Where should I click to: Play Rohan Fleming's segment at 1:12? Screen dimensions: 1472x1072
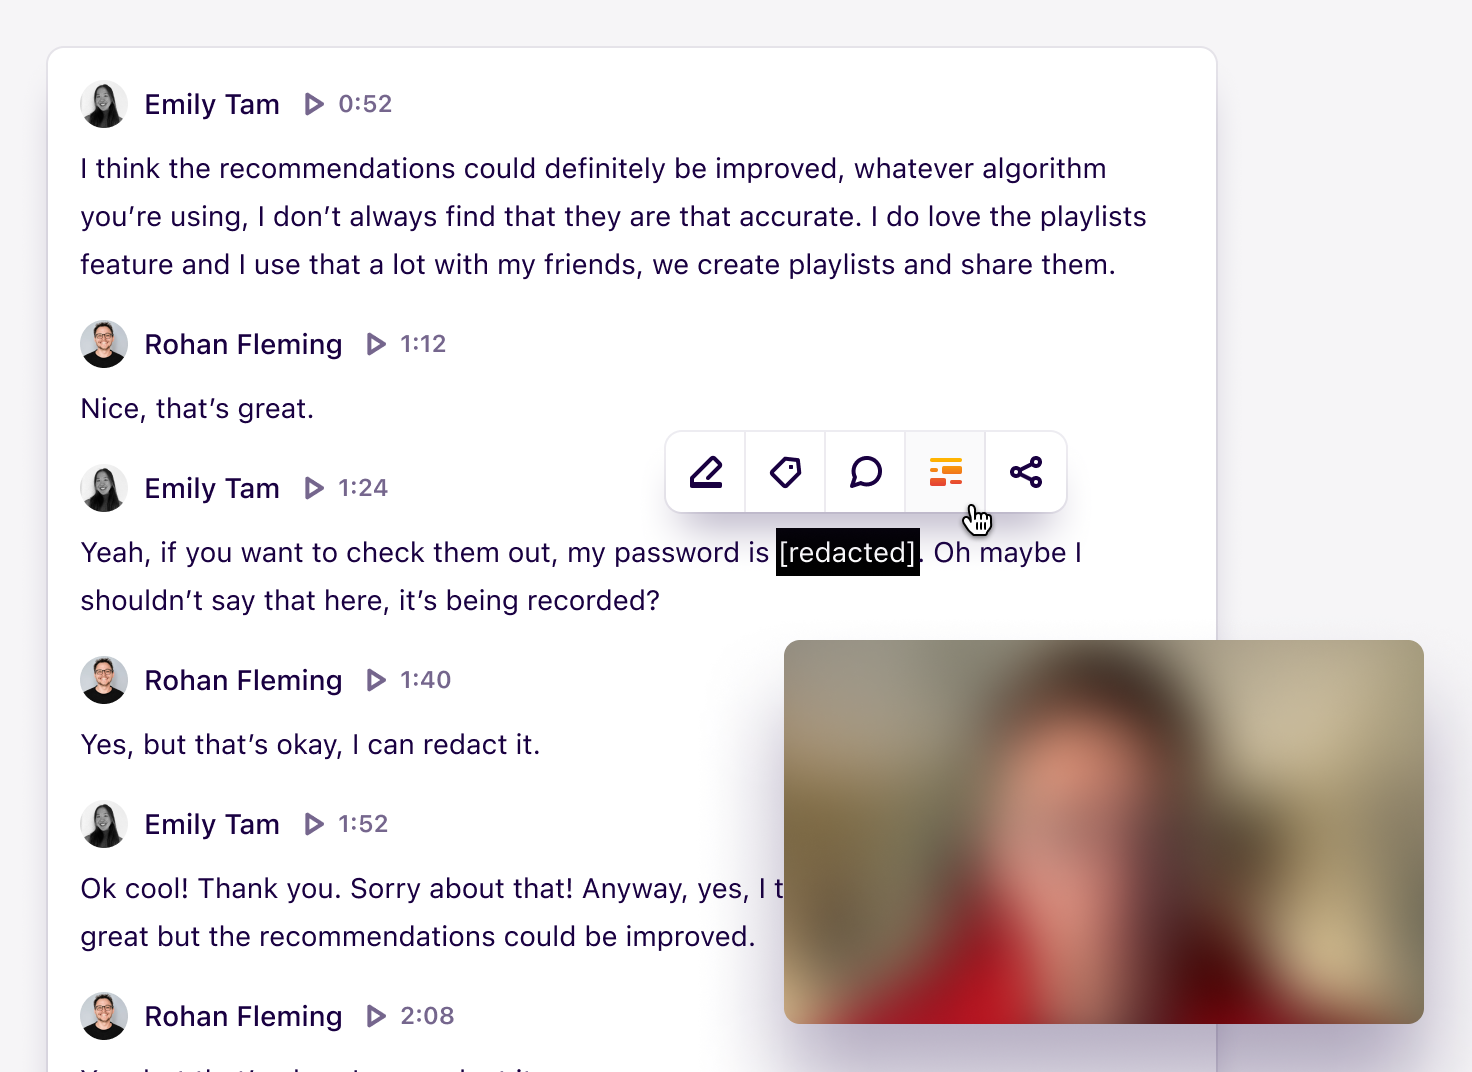(x=376, y=344)
